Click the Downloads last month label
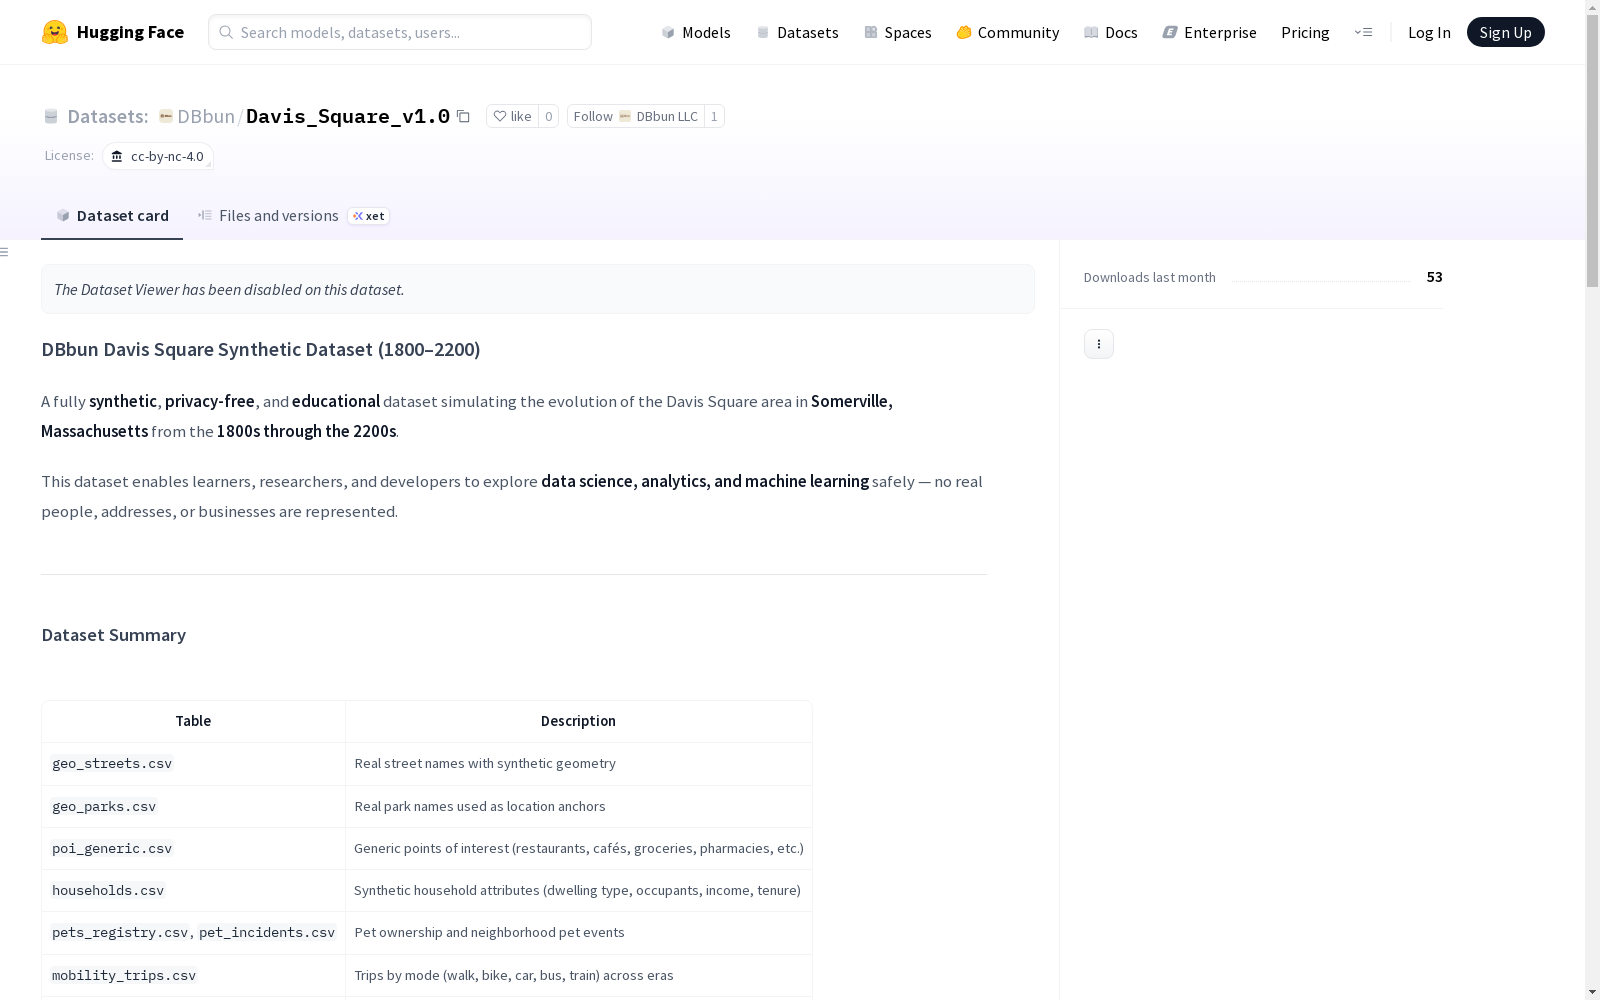This screenshot has height=1000, width=1600. click(1150, 277)
